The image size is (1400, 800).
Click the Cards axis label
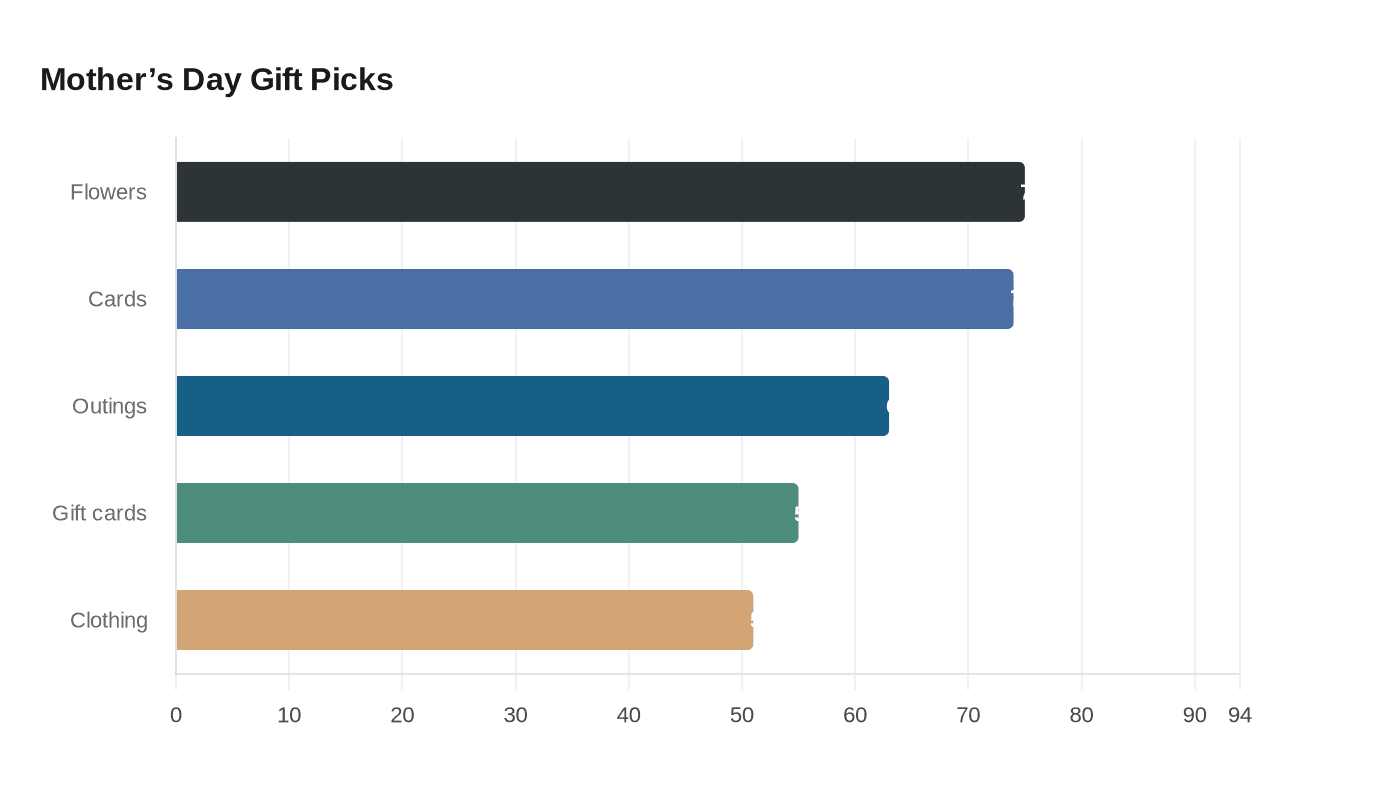pyautogui.click(x=117, y=299)
